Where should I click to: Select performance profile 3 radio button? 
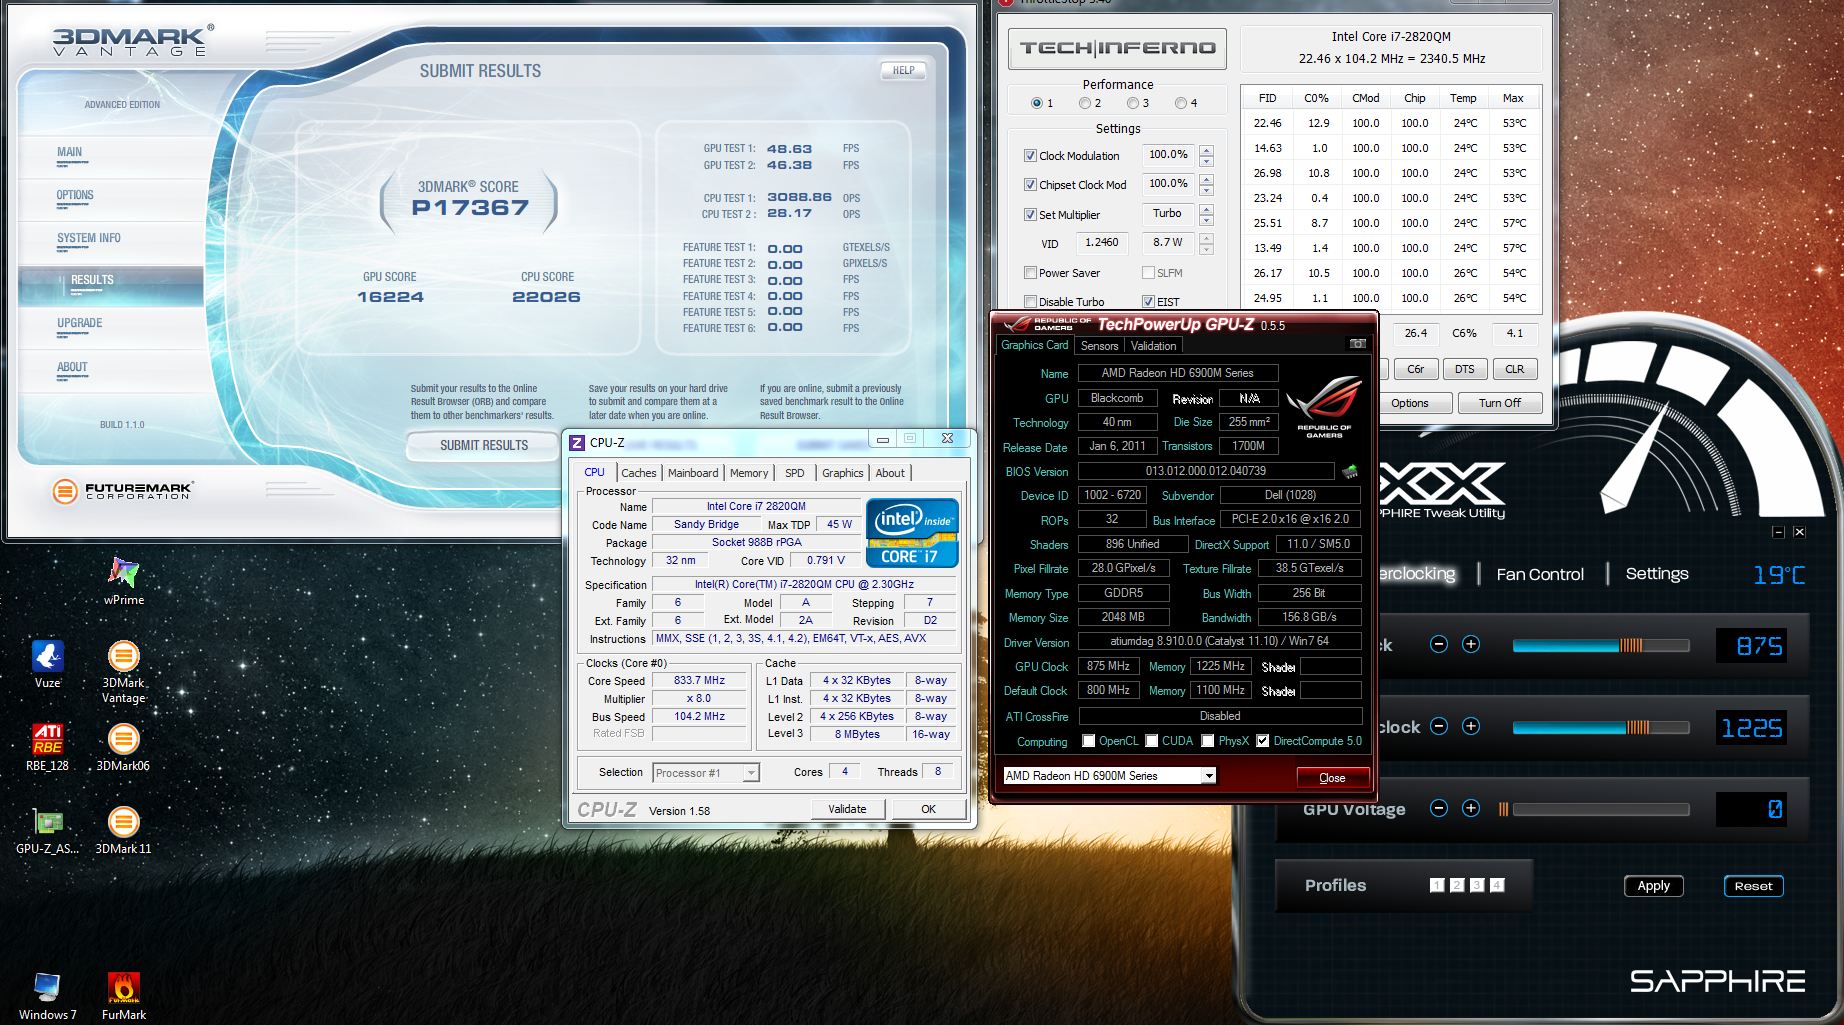pos(1133,103)
